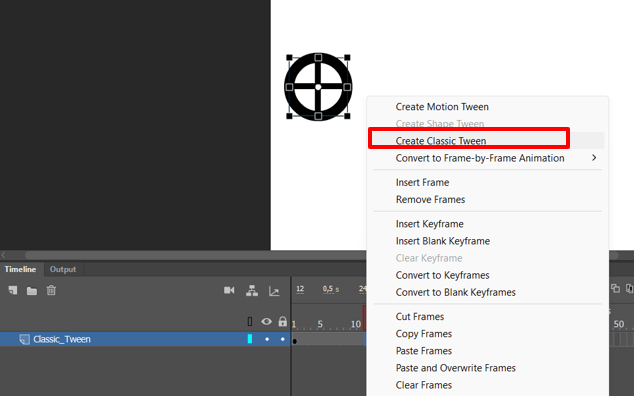The height and width of the screenshot is (396, 634).
Task: Click the bottom-right transform handle of symbol
Action: 347,116
